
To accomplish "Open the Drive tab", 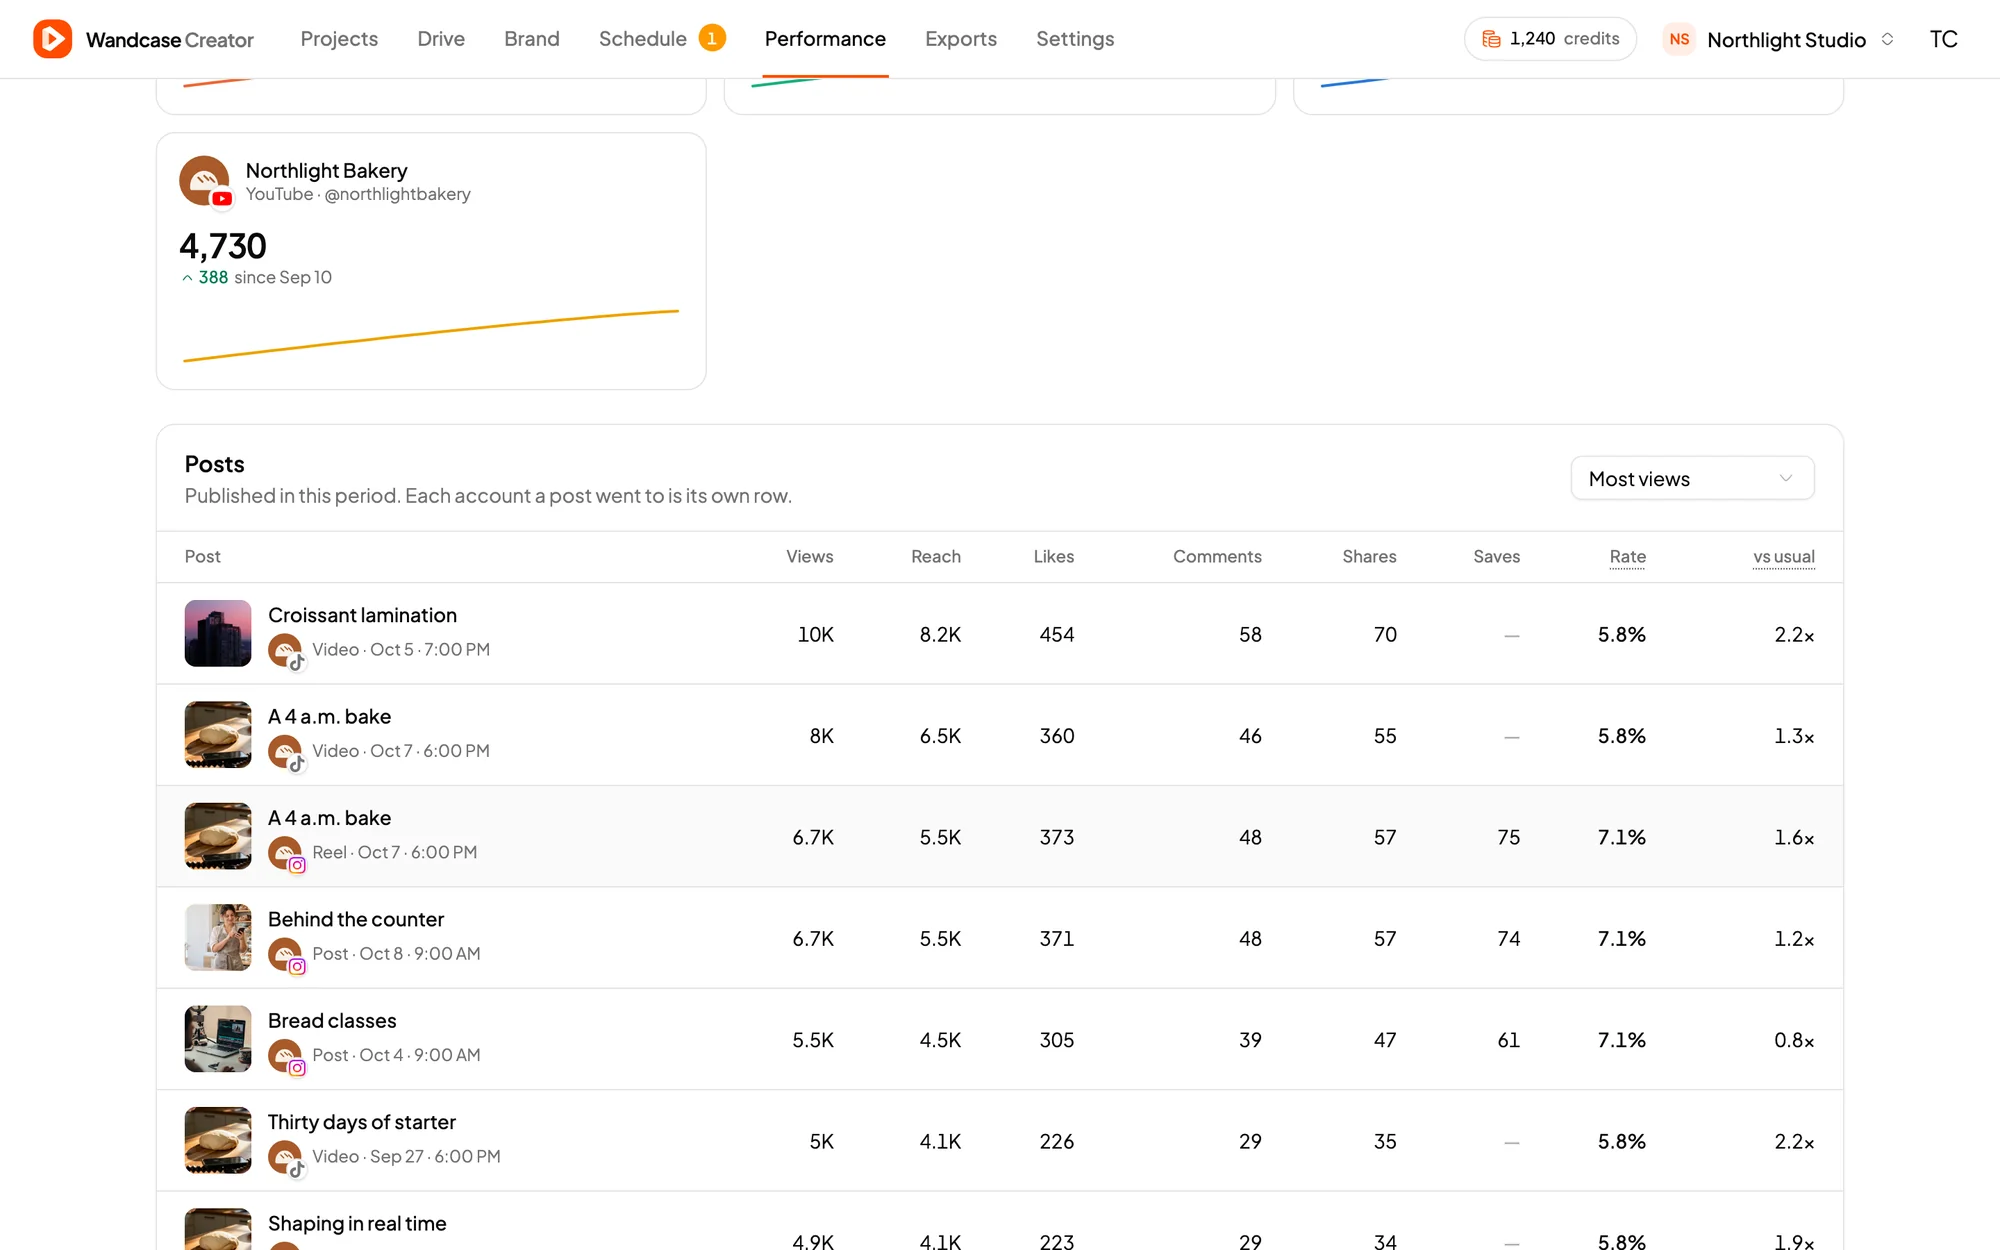I will click(441, 39).
